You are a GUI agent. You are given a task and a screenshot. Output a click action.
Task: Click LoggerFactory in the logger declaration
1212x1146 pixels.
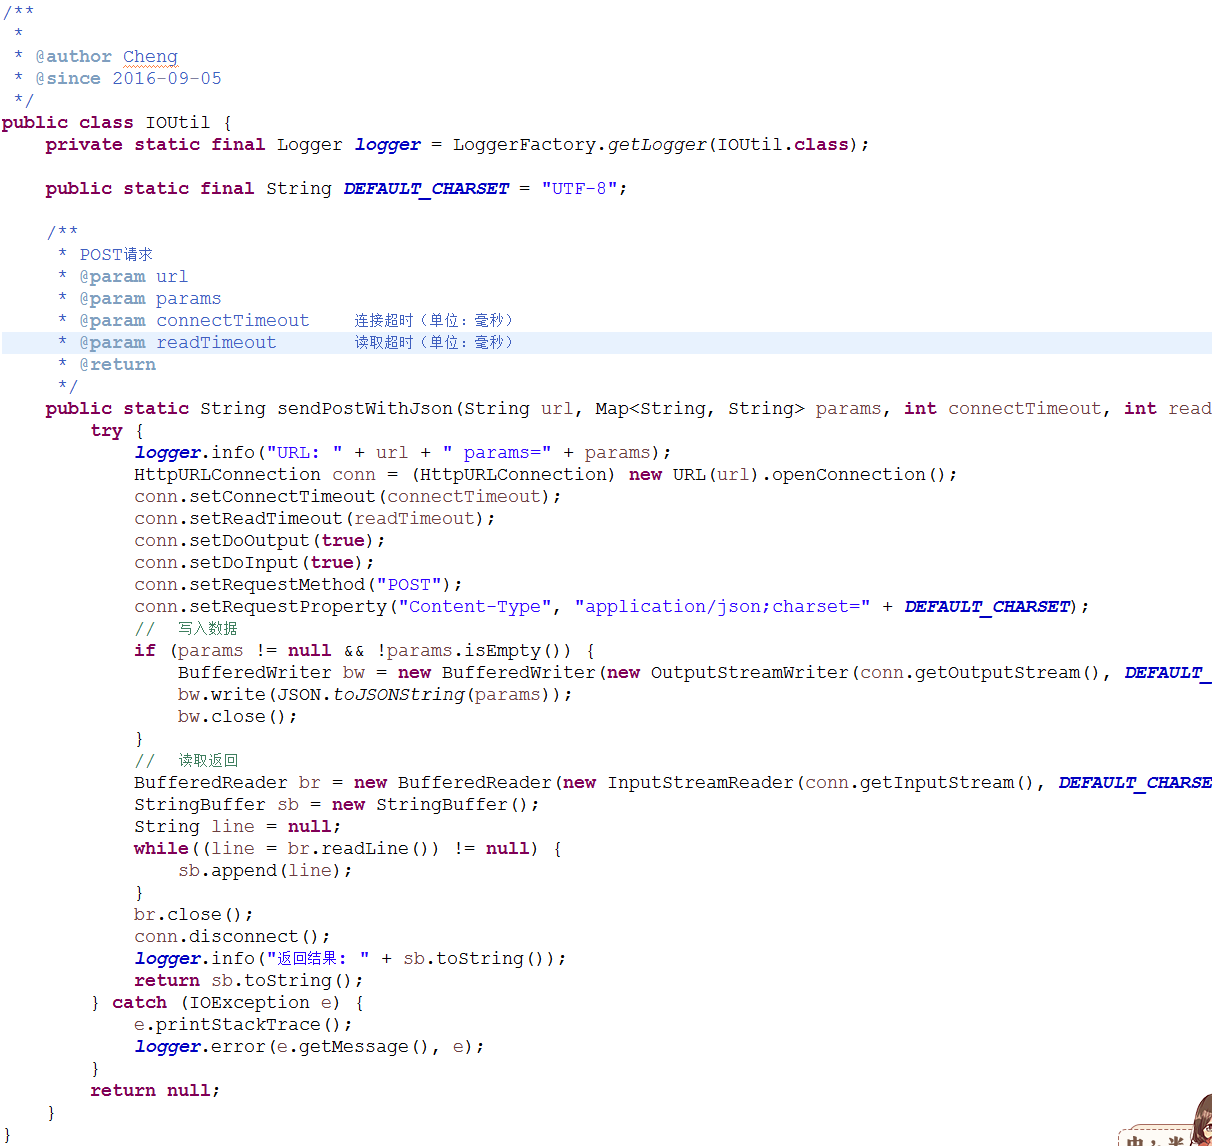coord(525,145)
